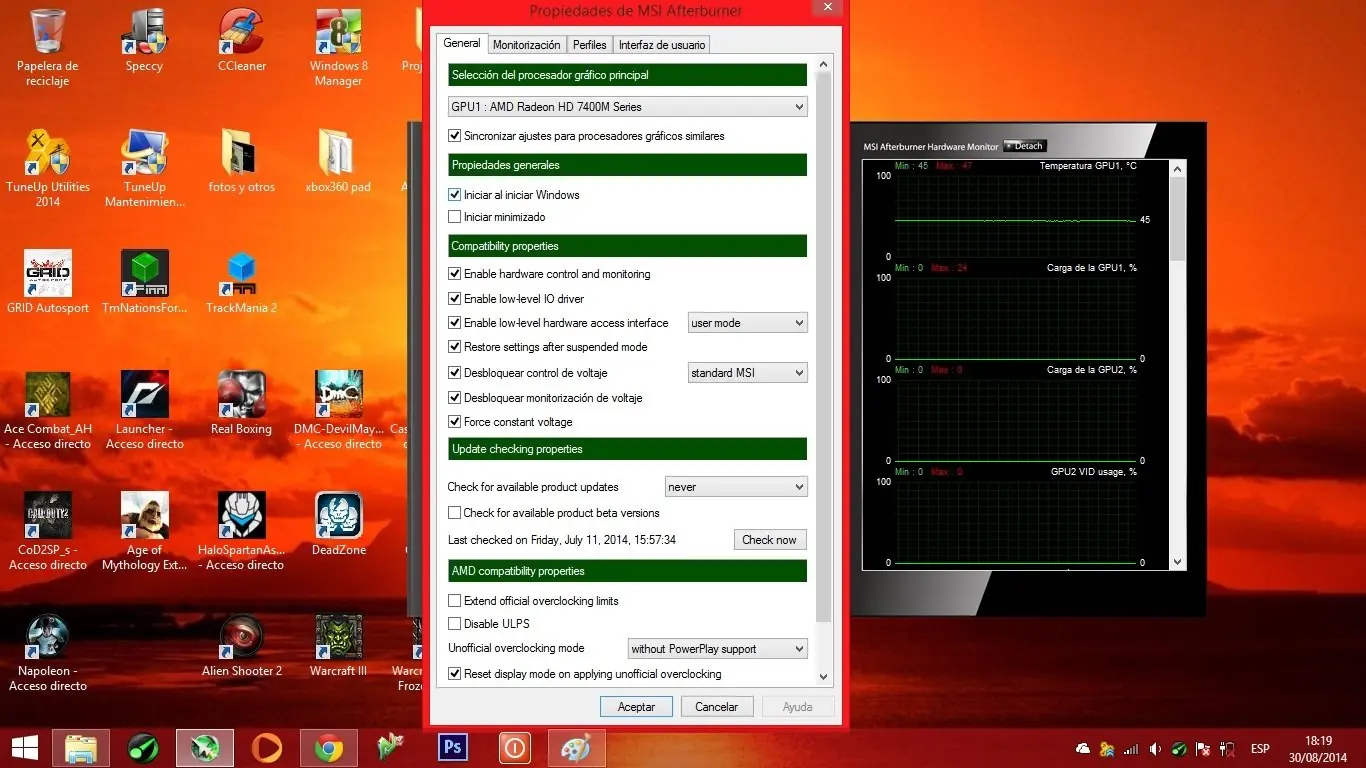Click the ESP input language indicator

pos(1260,749)
